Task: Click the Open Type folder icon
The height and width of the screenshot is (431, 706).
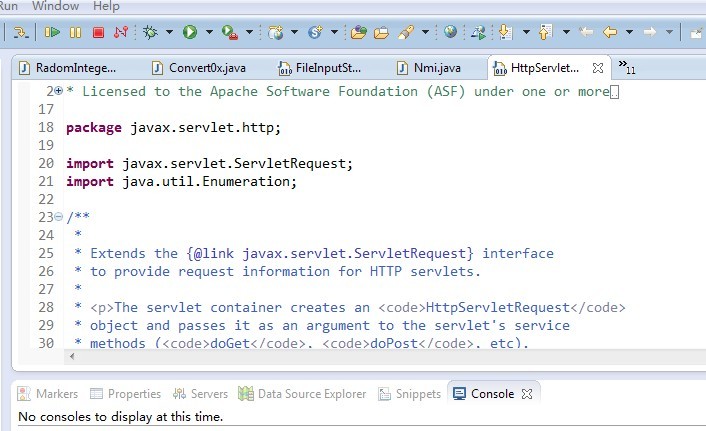Action: pyautogui.click(x=359, y=32)
